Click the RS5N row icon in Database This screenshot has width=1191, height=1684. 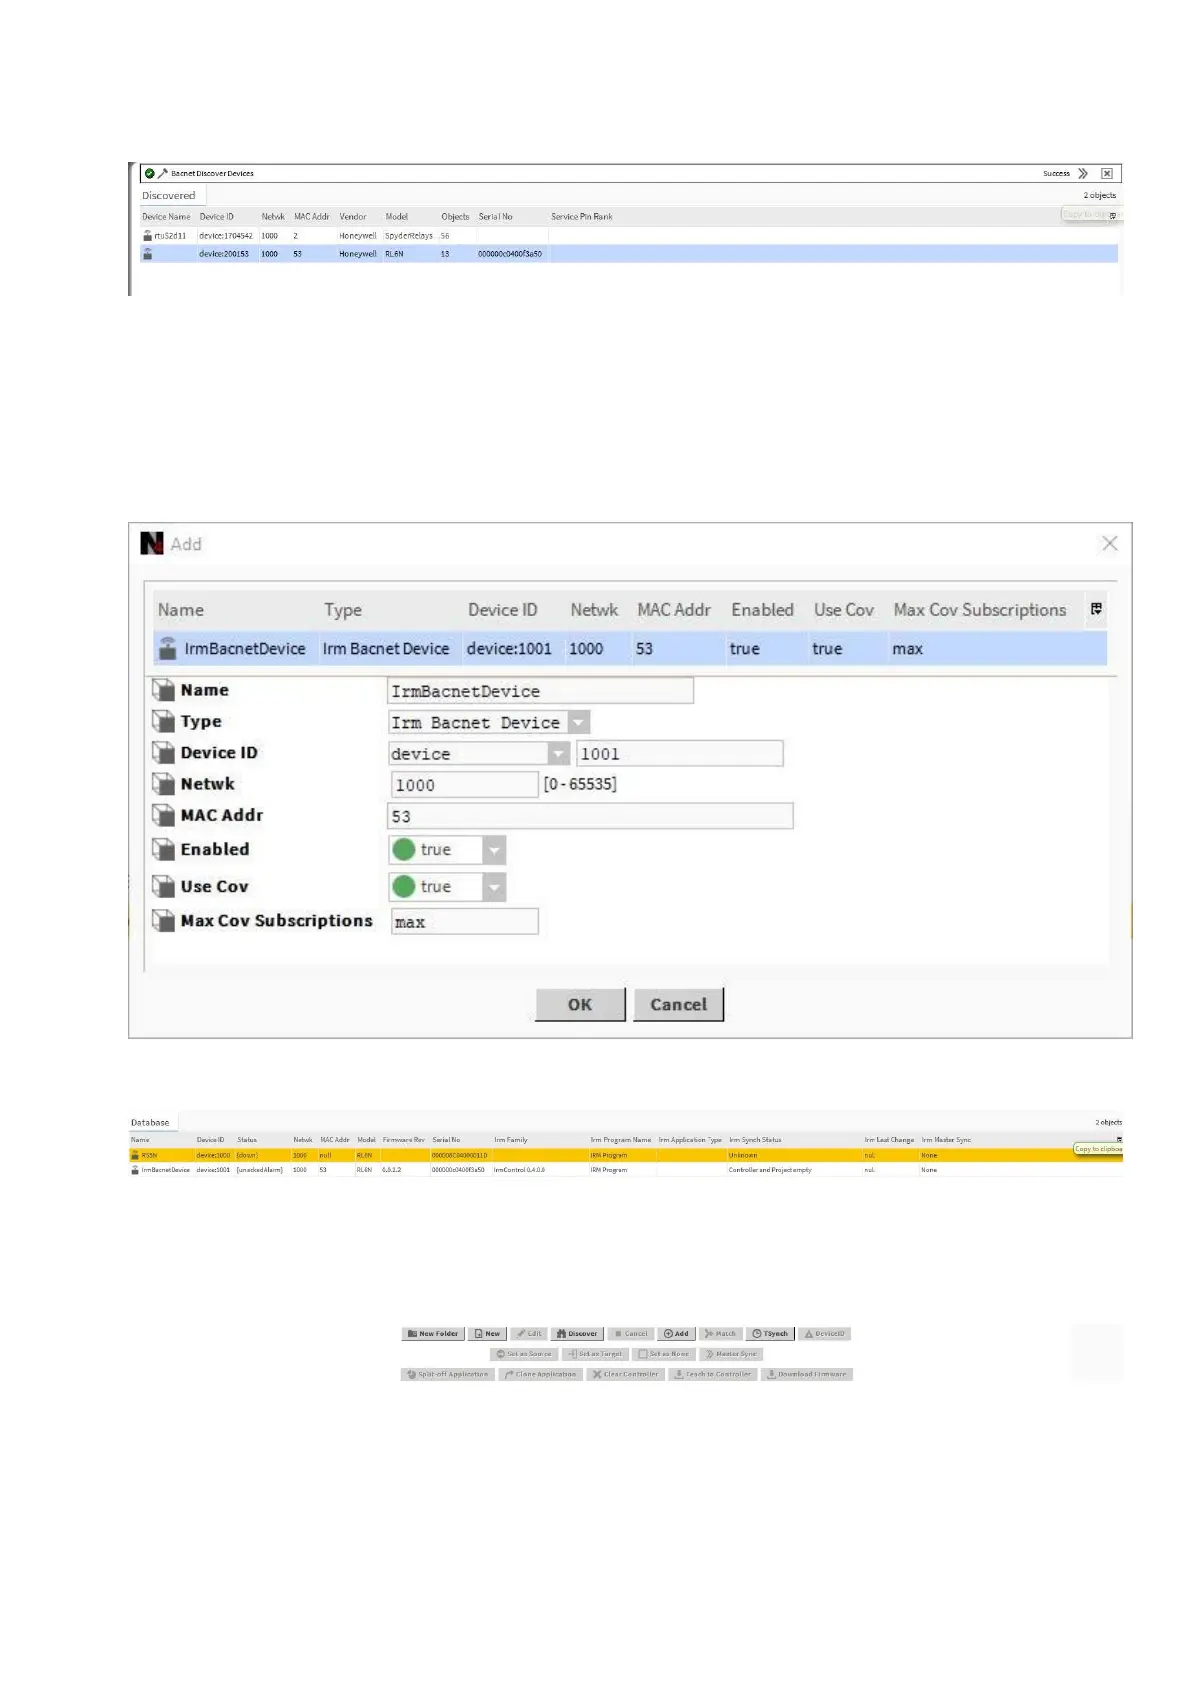point(135,1155)
